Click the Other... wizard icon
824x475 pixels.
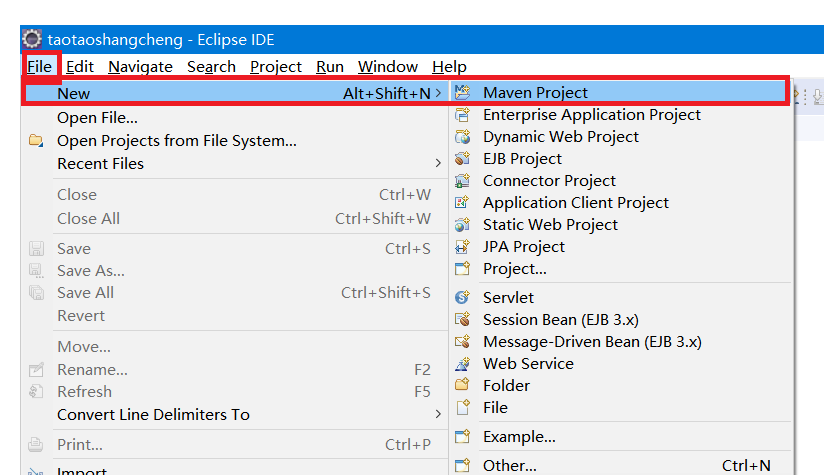click(462, 466)
